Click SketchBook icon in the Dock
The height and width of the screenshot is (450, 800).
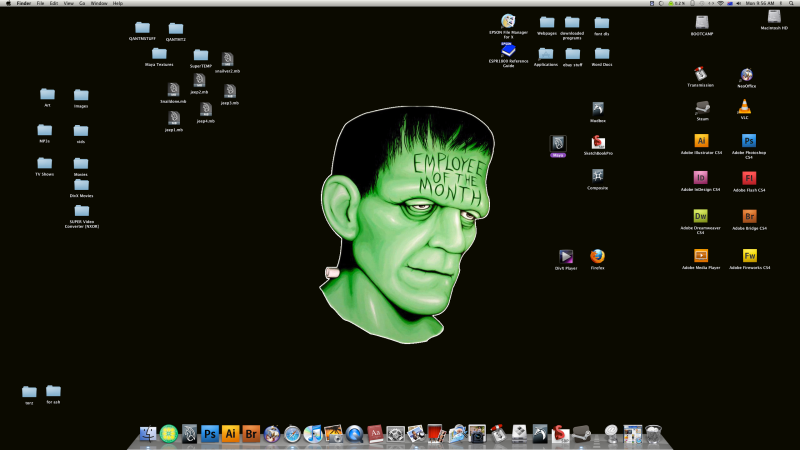tap(560, 434)
